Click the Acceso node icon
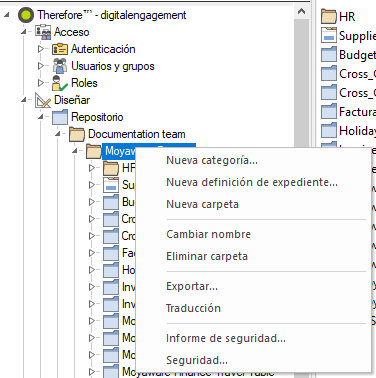 tap(43, 32)
